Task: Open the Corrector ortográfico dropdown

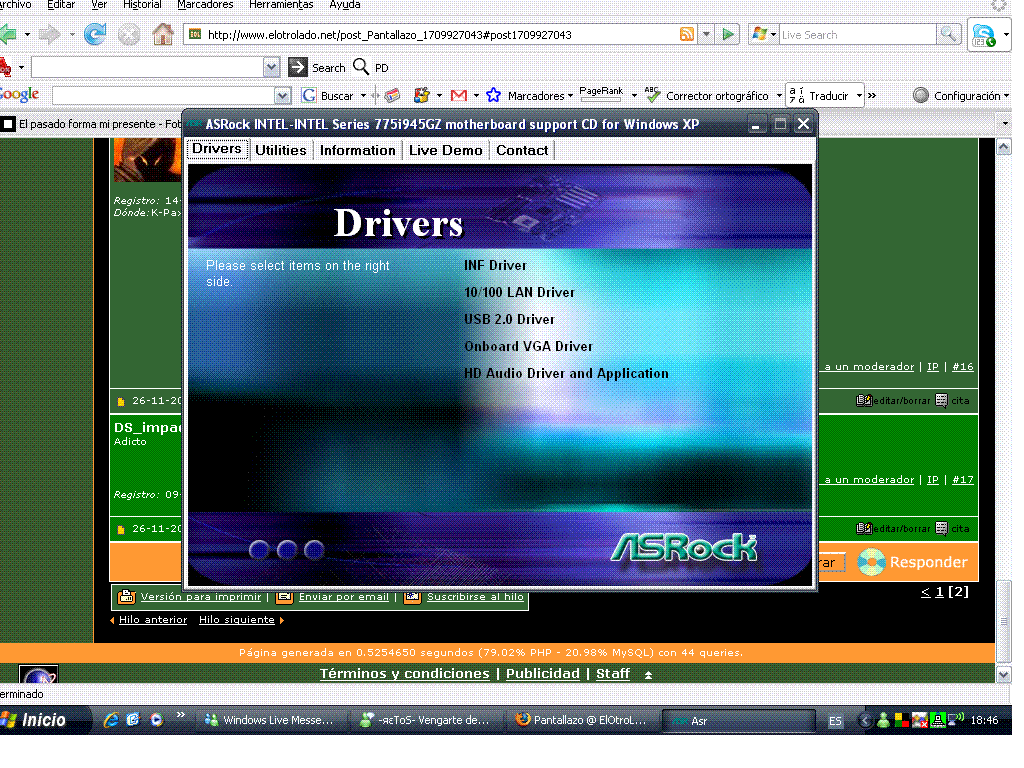Action: (x=779, y=96)
